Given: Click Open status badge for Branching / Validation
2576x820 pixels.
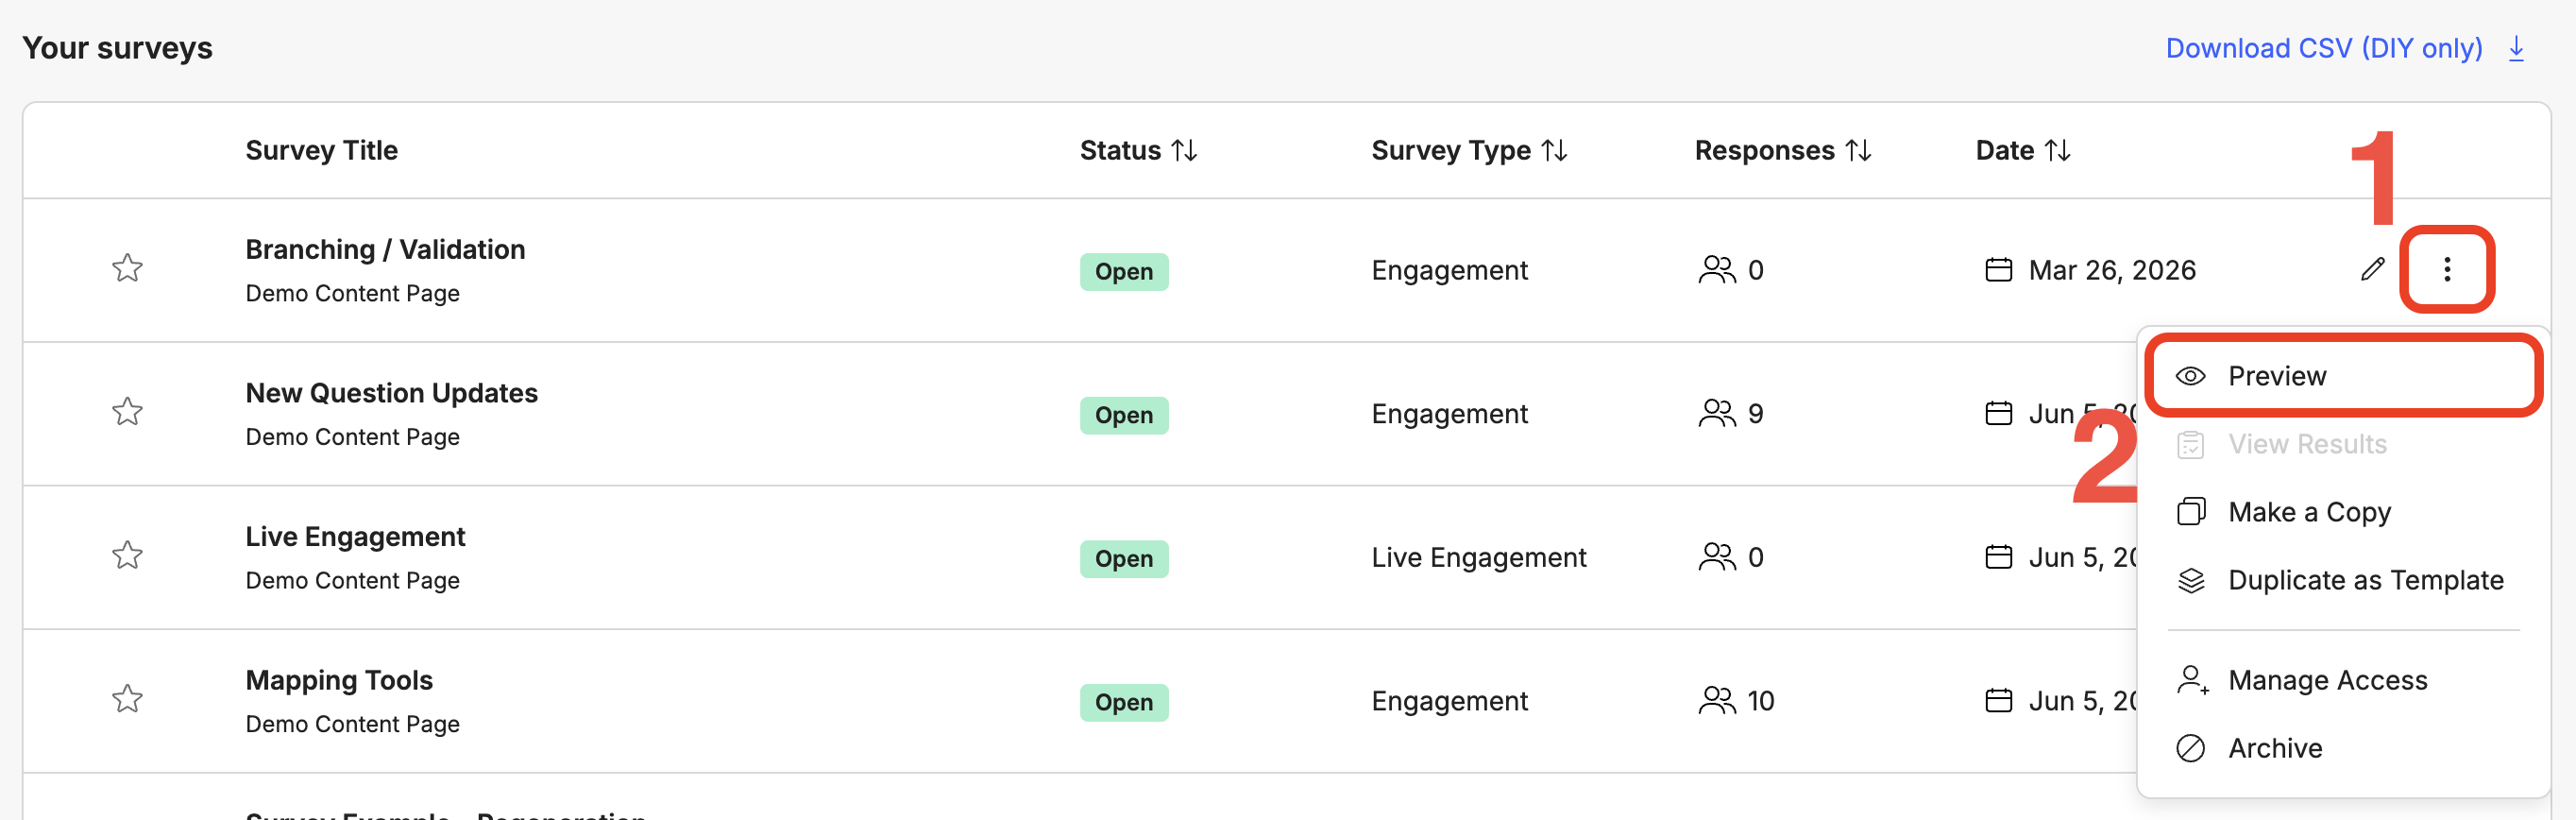Looking at the screenshot, I should coord(1124,271).
